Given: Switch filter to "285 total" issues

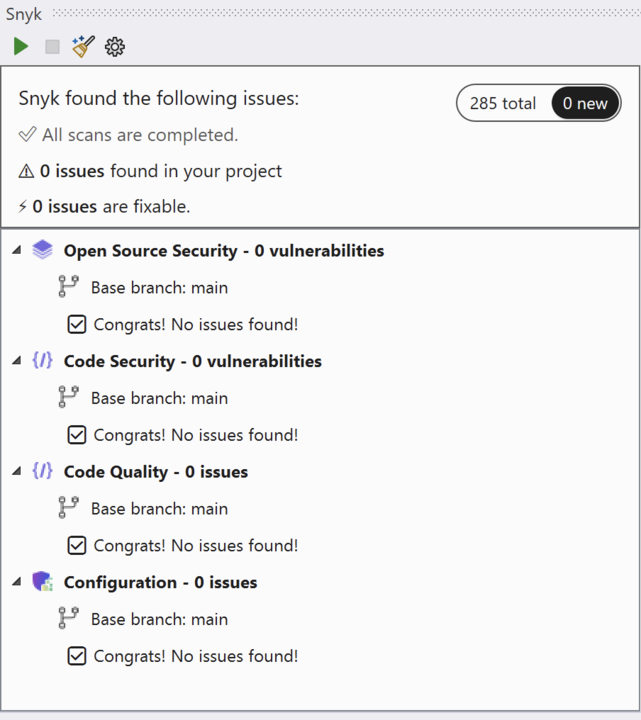Looking at the screenshot, I should click(x=503, y=103).
